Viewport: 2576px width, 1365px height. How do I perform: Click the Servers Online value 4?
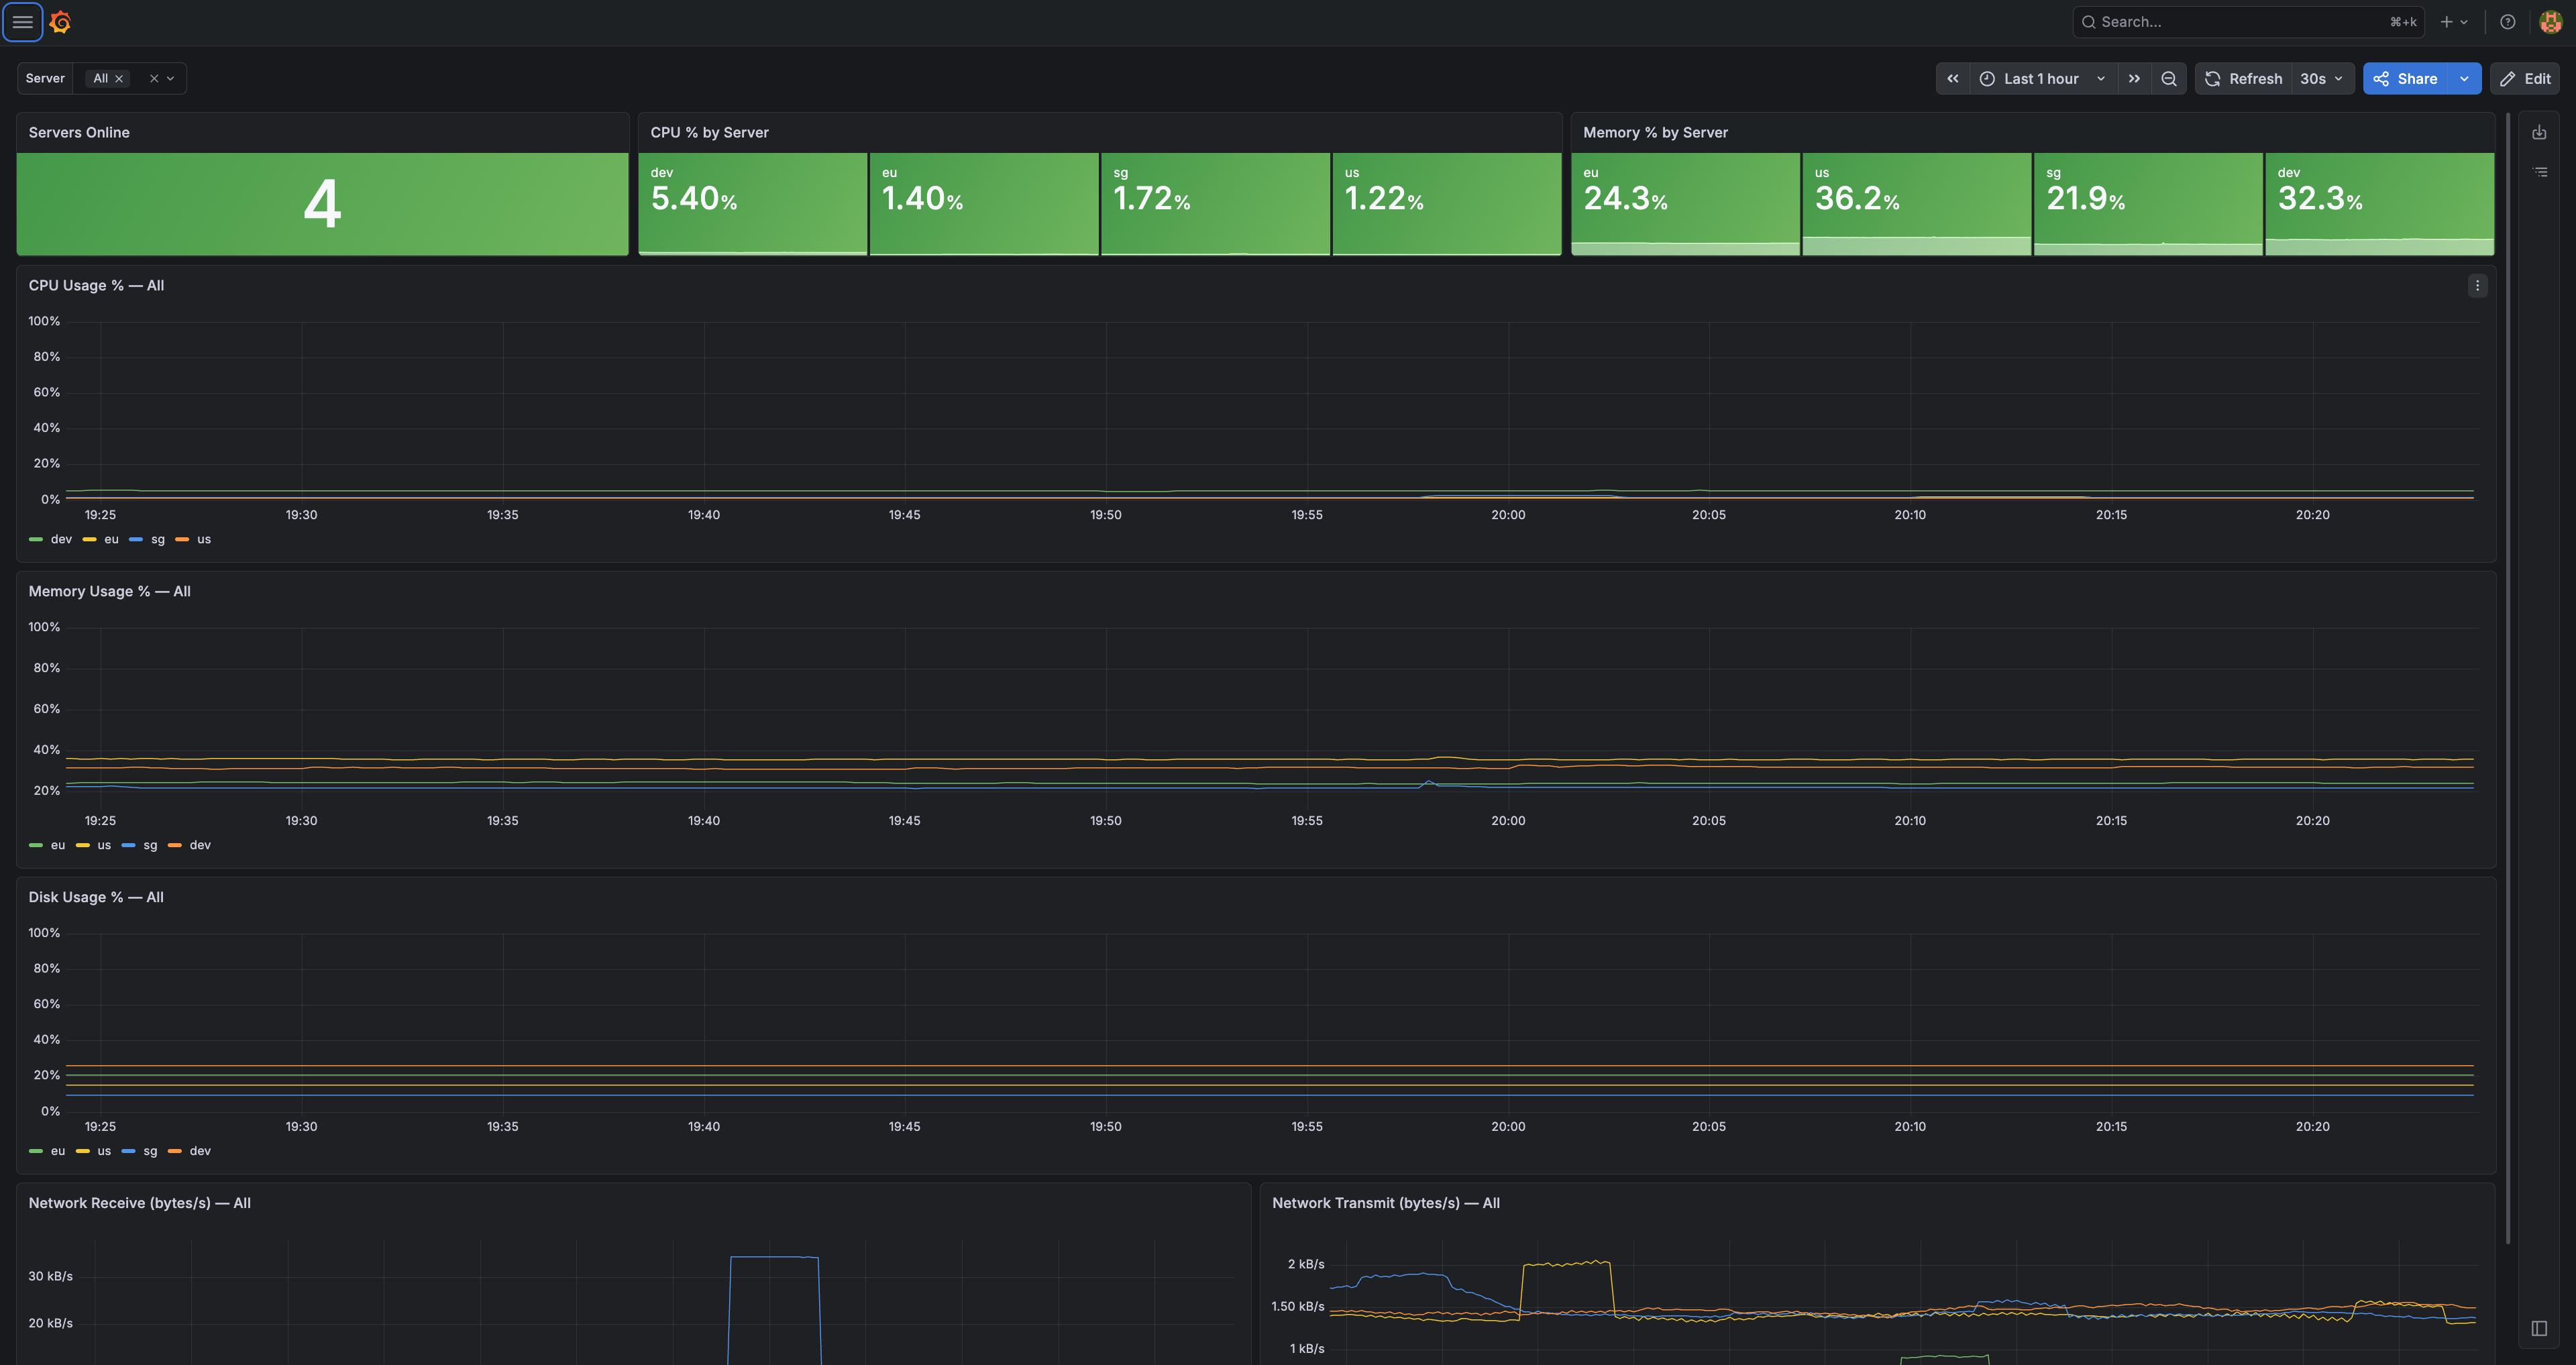point(322,205)
